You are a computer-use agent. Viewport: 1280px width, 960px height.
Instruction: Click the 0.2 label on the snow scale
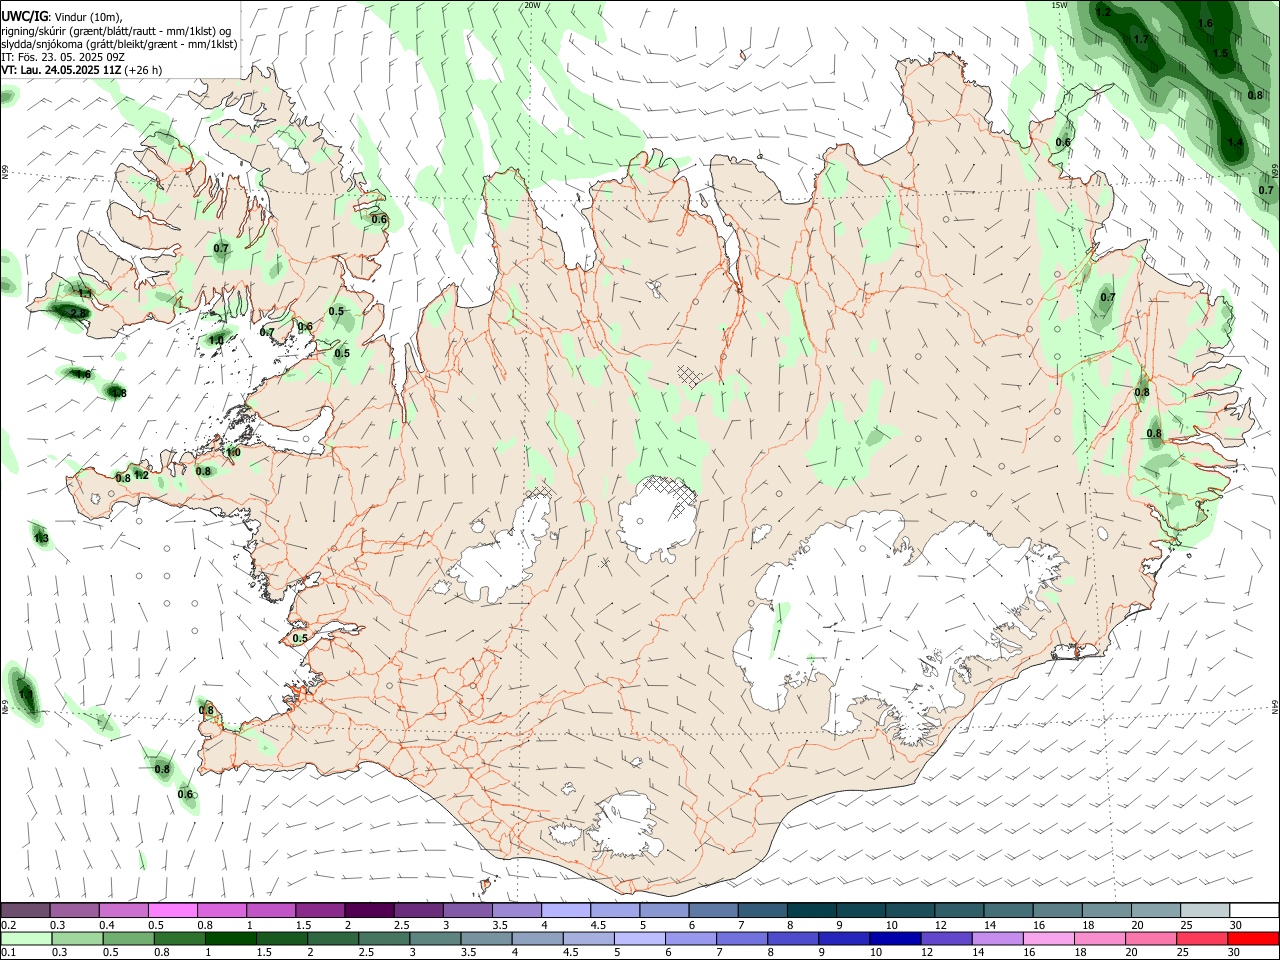pyautogui.click(x=9, y=925)
